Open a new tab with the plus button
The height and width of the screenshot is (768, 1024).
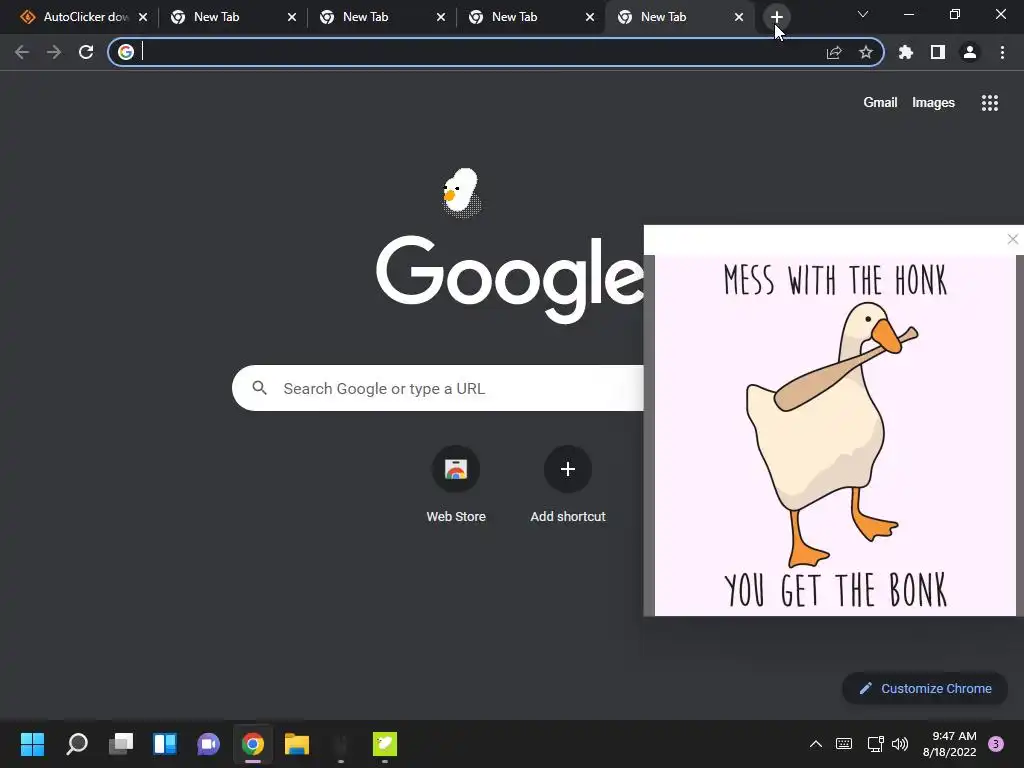pyautogui.click(x=776, y=17)
